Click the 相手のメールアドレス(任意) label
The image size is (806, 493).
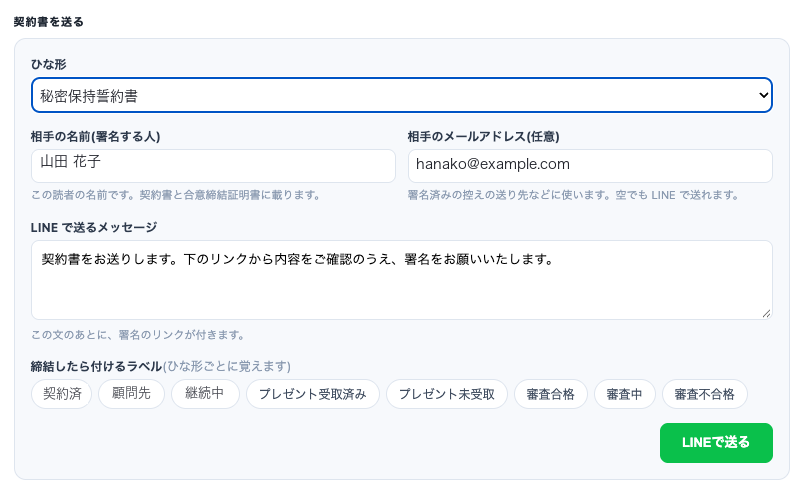pyautogui.click(x=483, y=136)
